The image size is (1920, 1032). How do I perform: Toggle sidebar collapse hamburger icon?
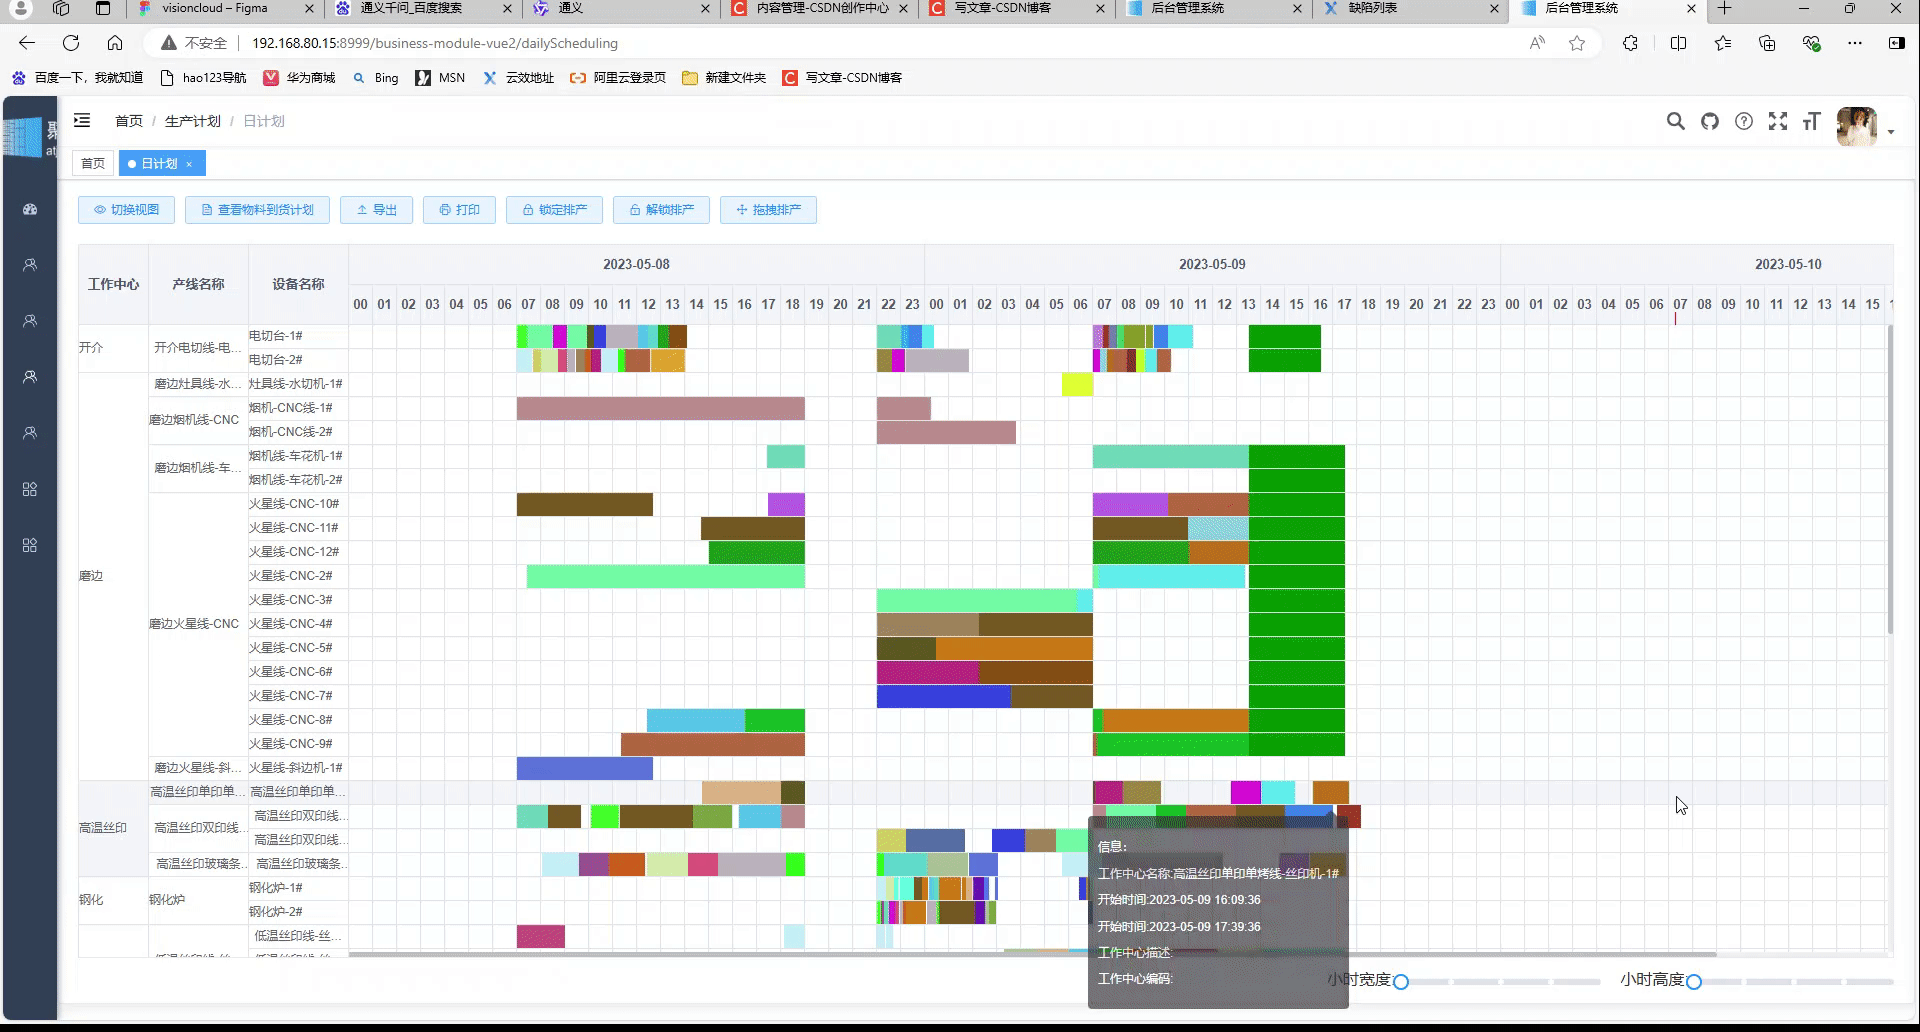tap(82, 121)
